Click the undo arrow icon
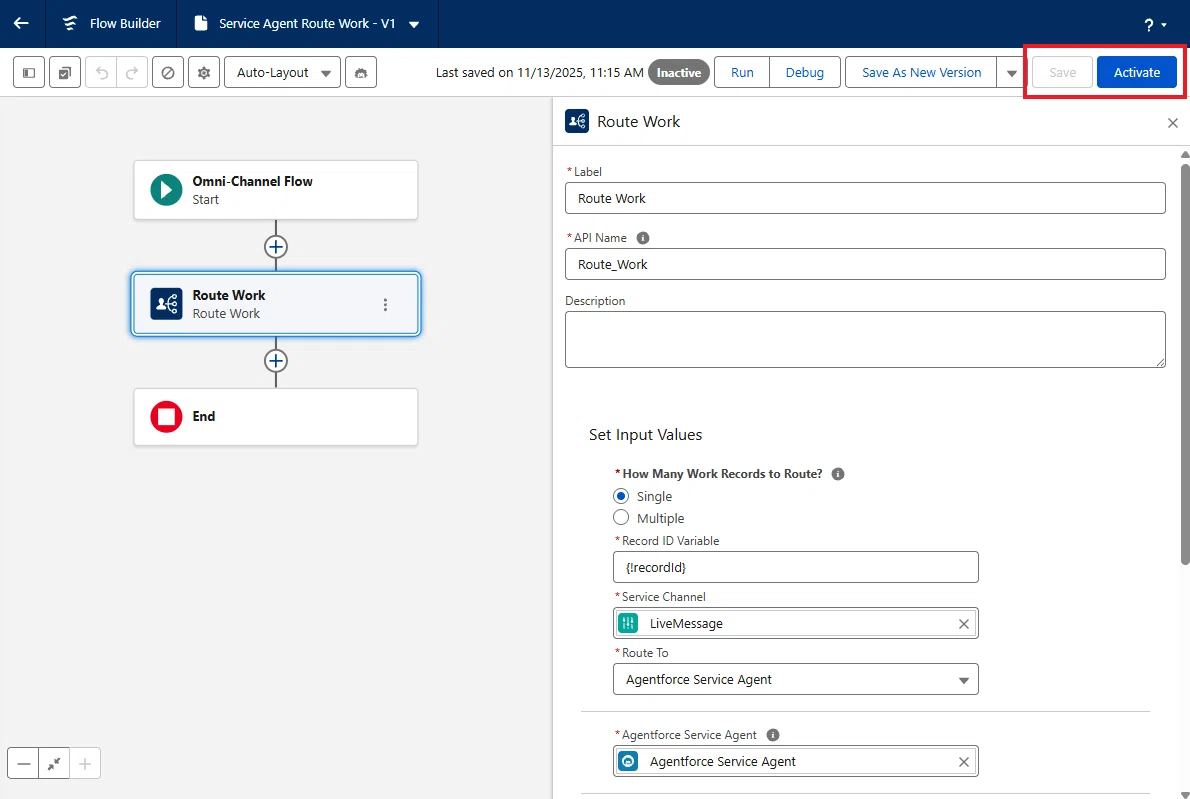This screenshot has width=1190, height=799. click(102, 73)
